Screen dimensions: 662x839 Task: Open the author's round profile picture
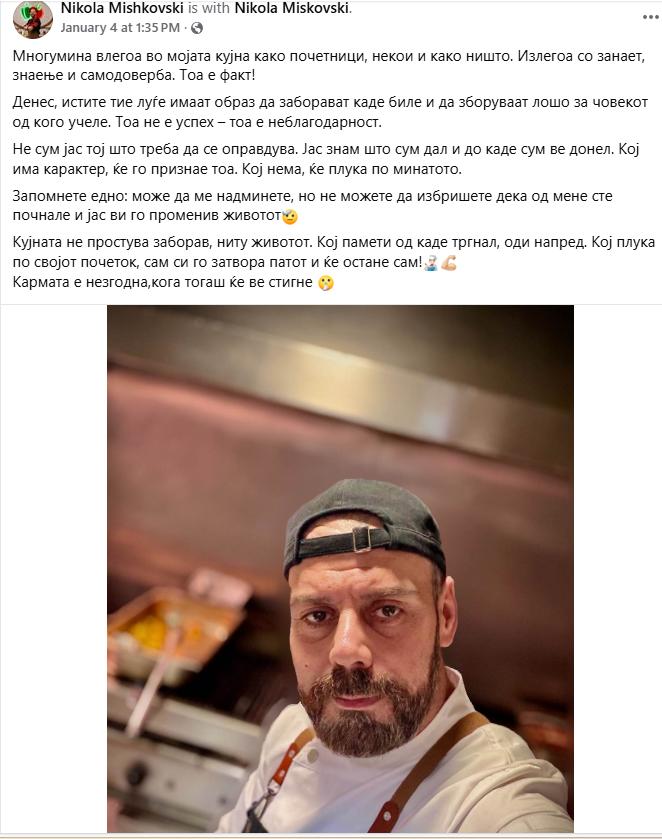pos(33,19)
